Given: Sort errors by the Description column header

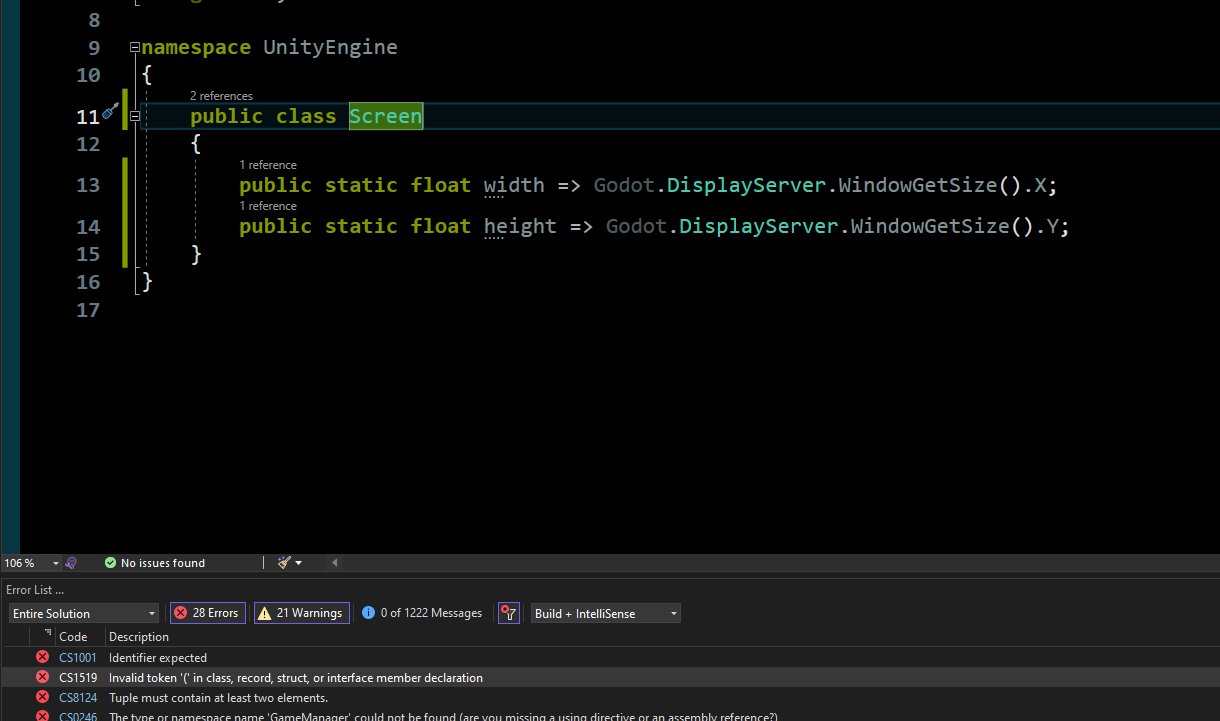Looking at the screenshot, I should coord(139,636).
